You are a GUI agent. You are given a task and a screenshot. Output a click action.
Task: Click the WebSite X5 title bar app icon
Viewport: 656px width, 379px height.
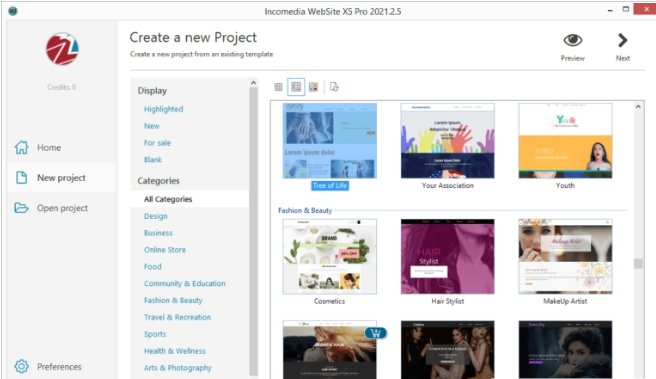[x=13, y=11]
